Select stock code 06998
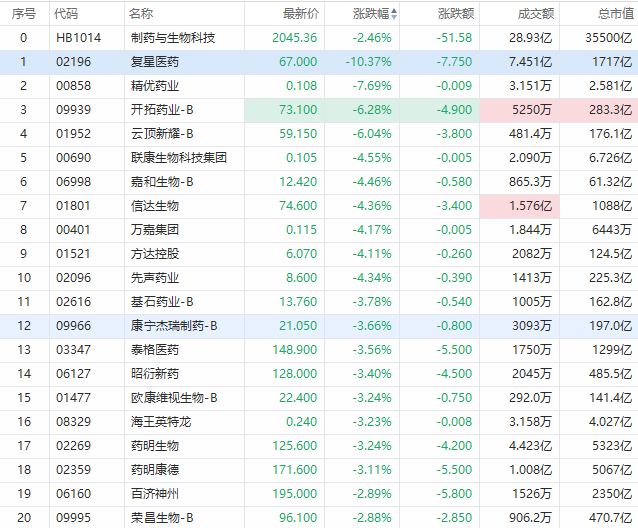 73,182
